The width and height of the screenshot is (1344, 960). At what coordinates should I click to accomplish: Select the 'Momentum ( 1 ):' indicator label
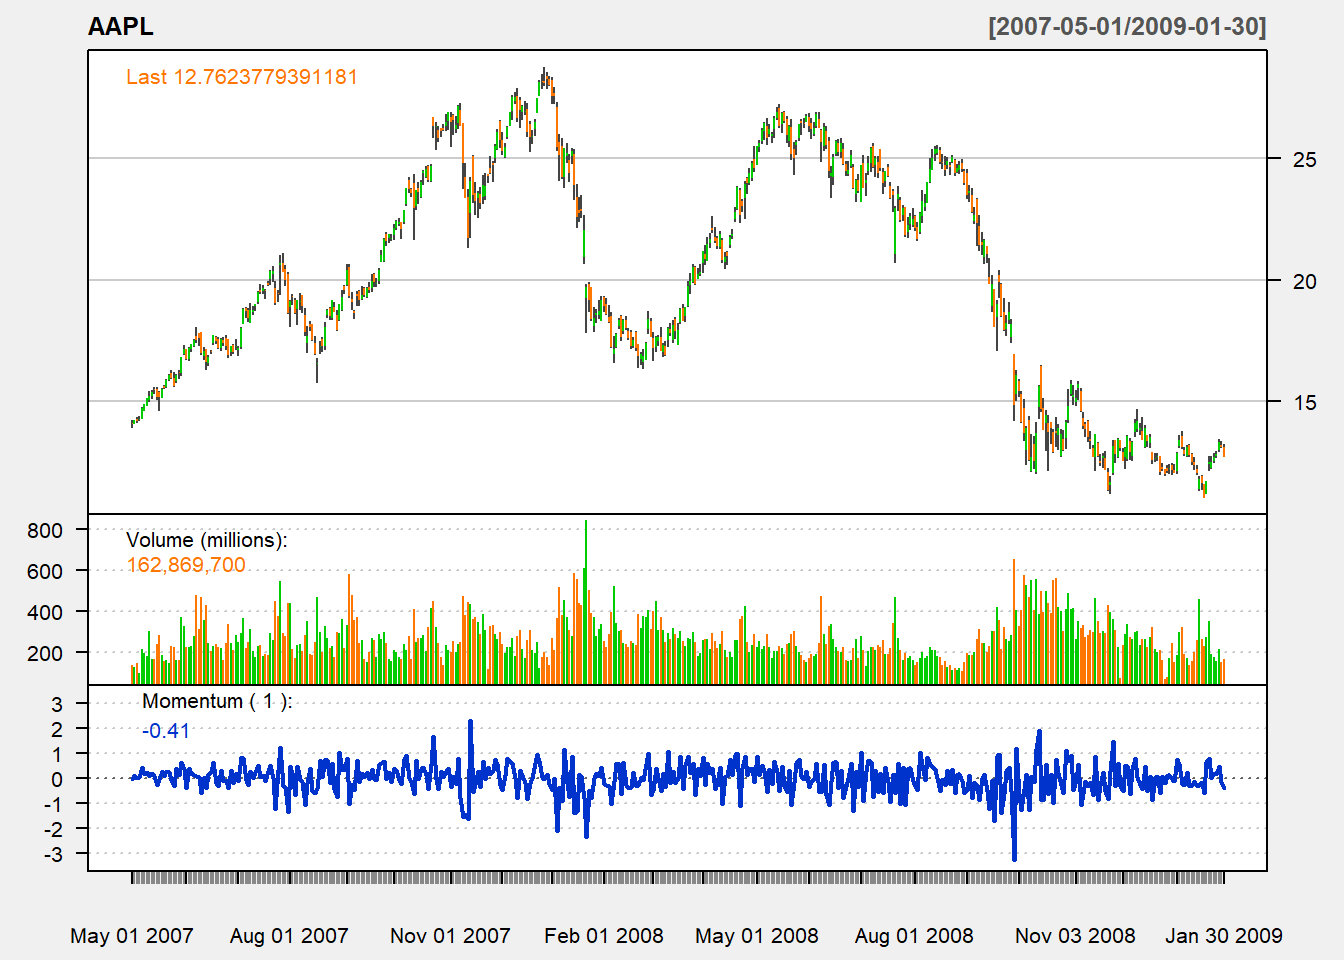click(217, 701)
